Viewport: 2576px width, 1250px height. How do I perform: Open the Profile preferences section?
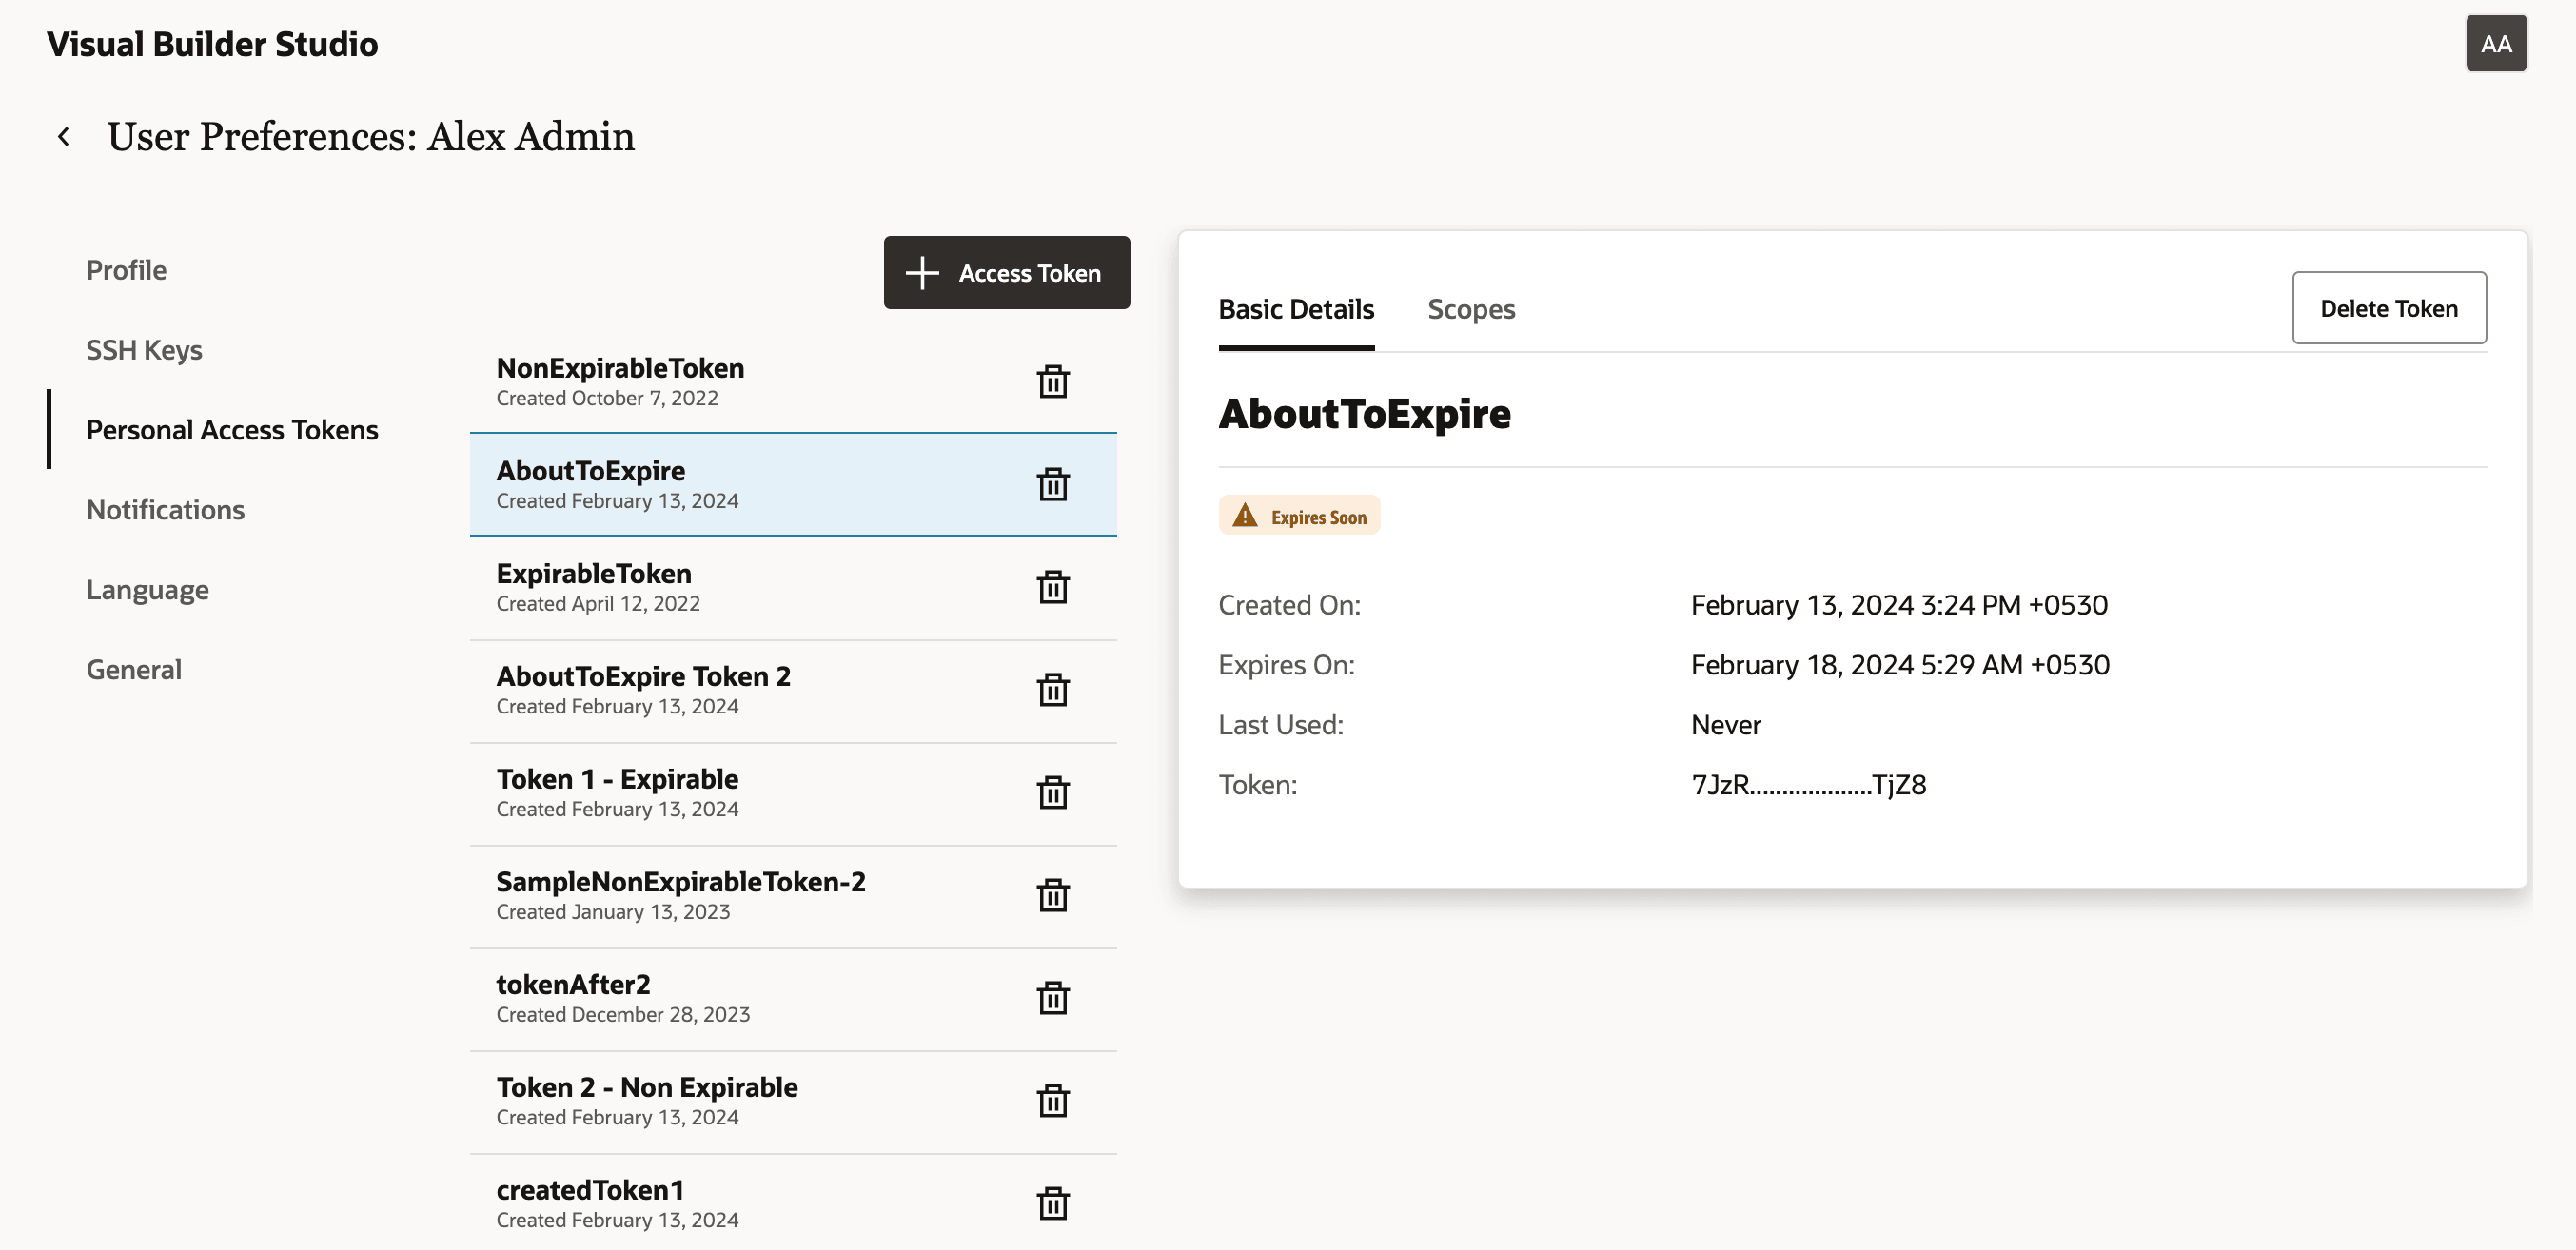126,270
